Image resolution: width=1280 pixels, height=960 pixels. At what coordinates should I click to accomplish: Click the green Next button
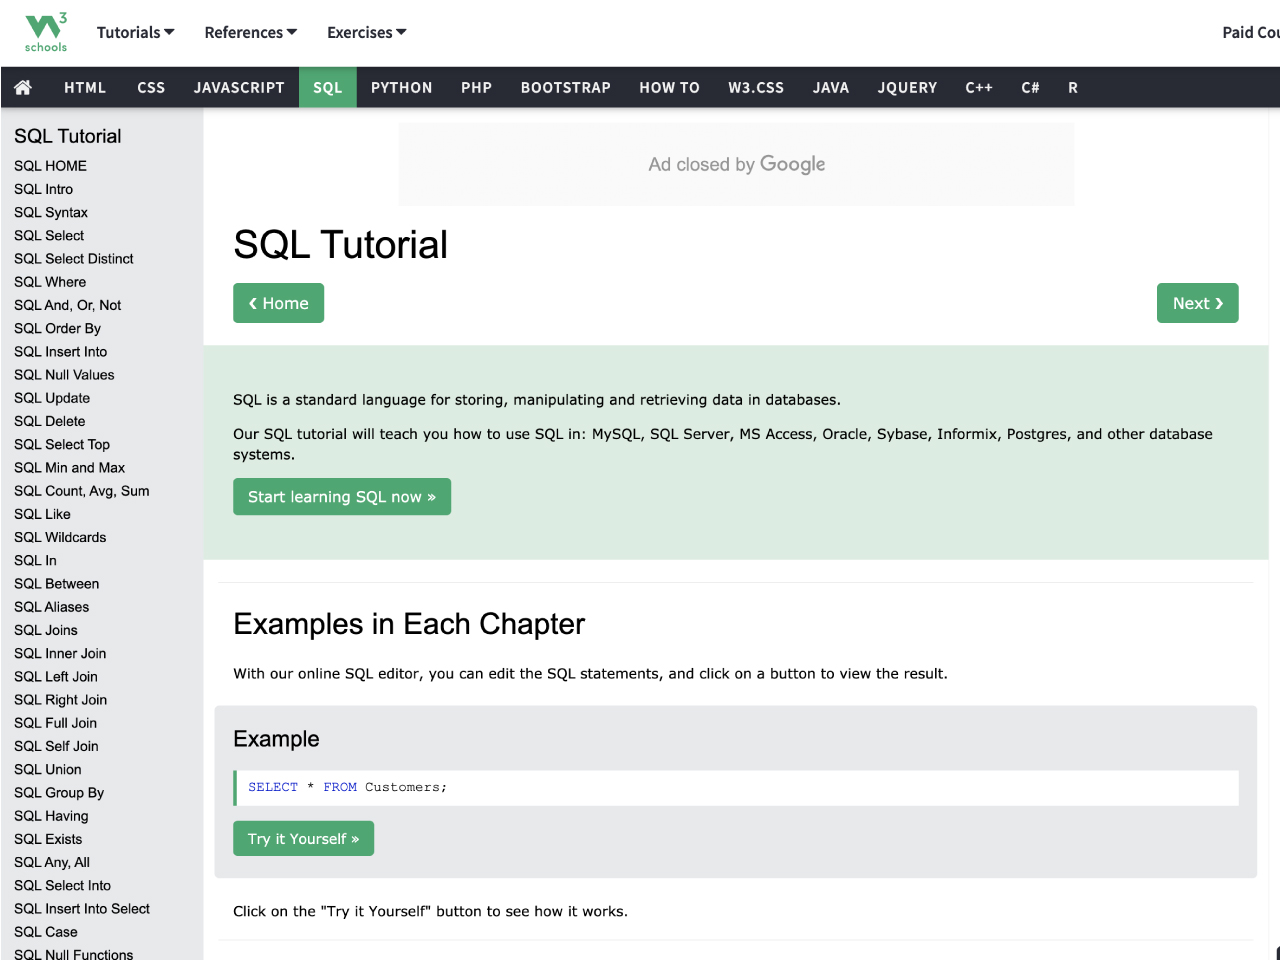(1198, 303)
